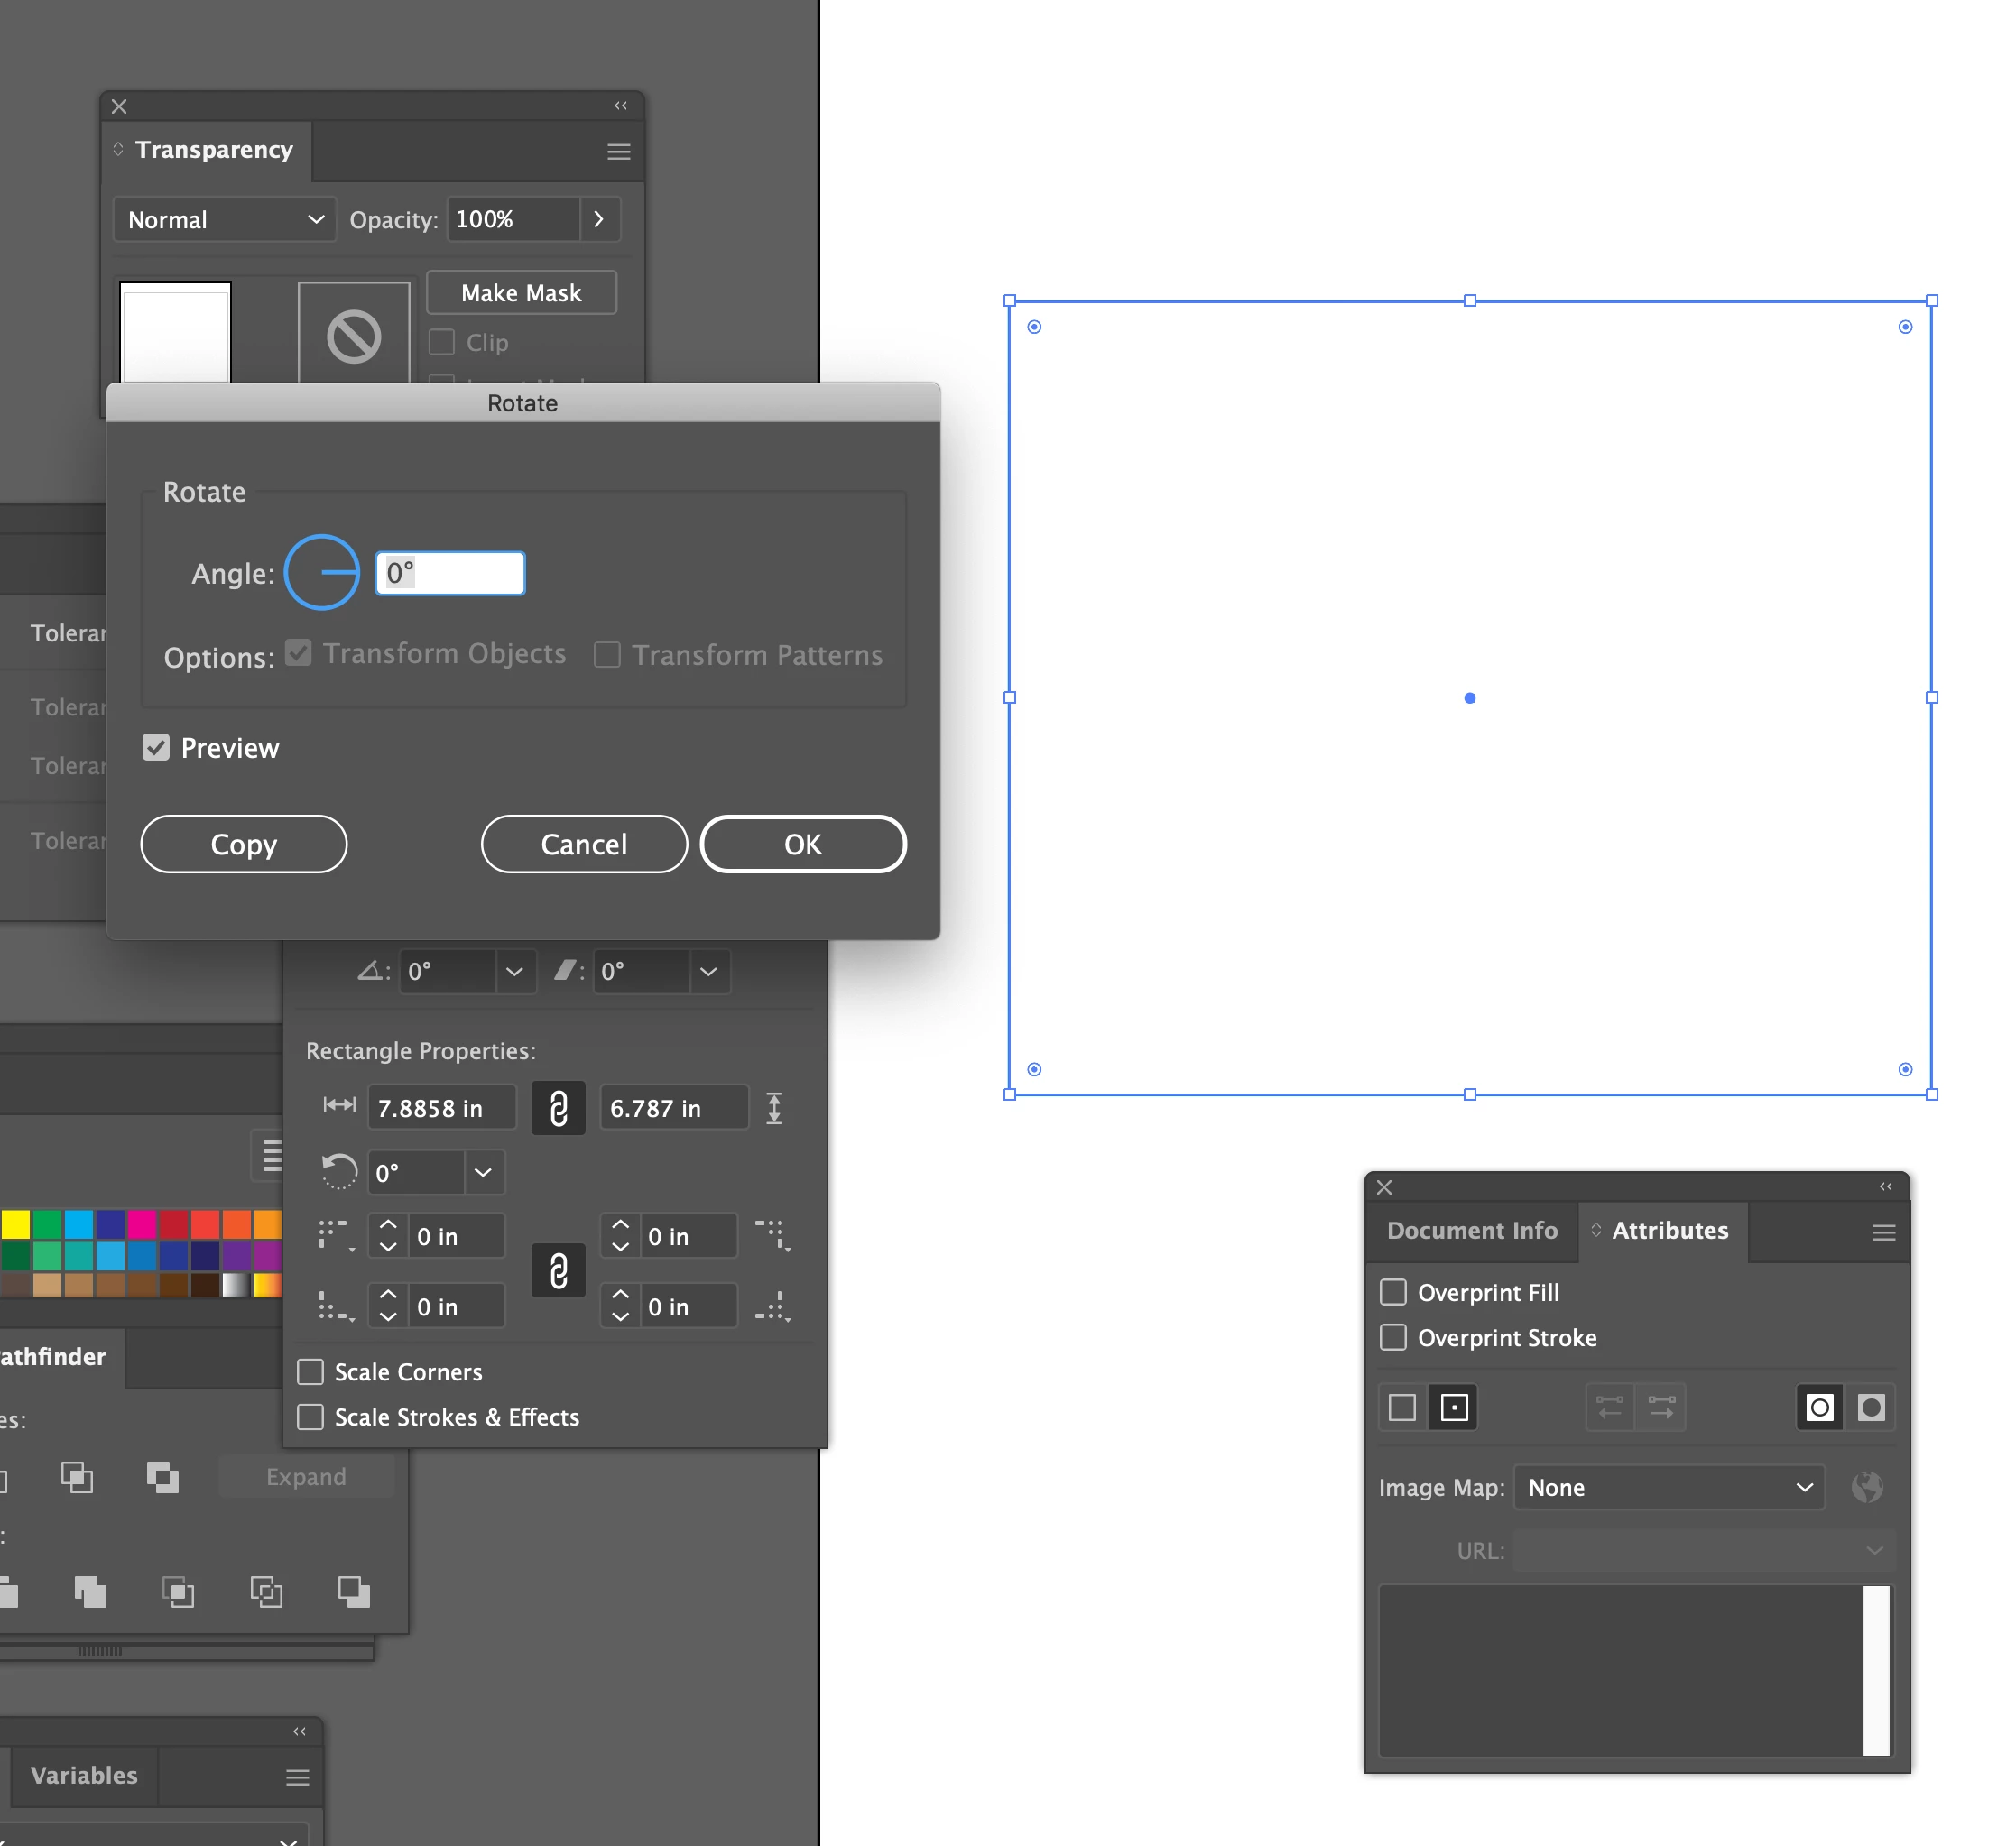Image resolution: width=2016 pixels, height=1846 pixels.
Task: Switch to the Document Info tab
Action: coord(1471,1230)
